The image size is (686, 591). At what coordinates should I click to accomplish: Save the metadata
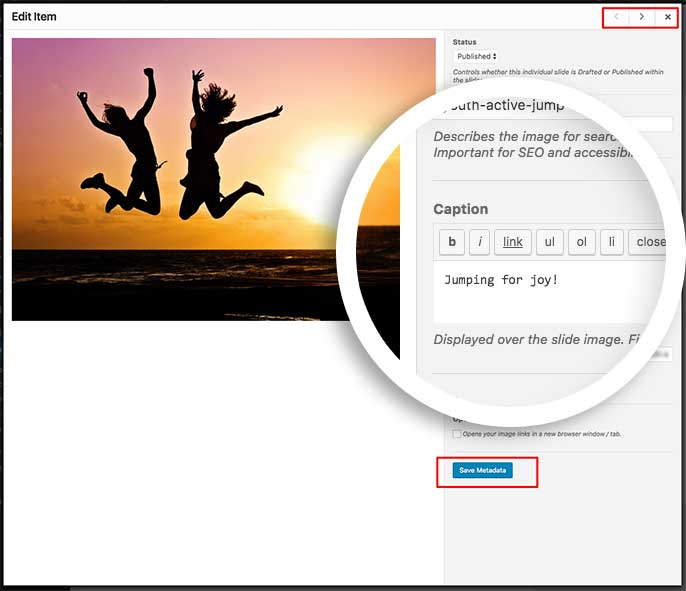[483, 470]
